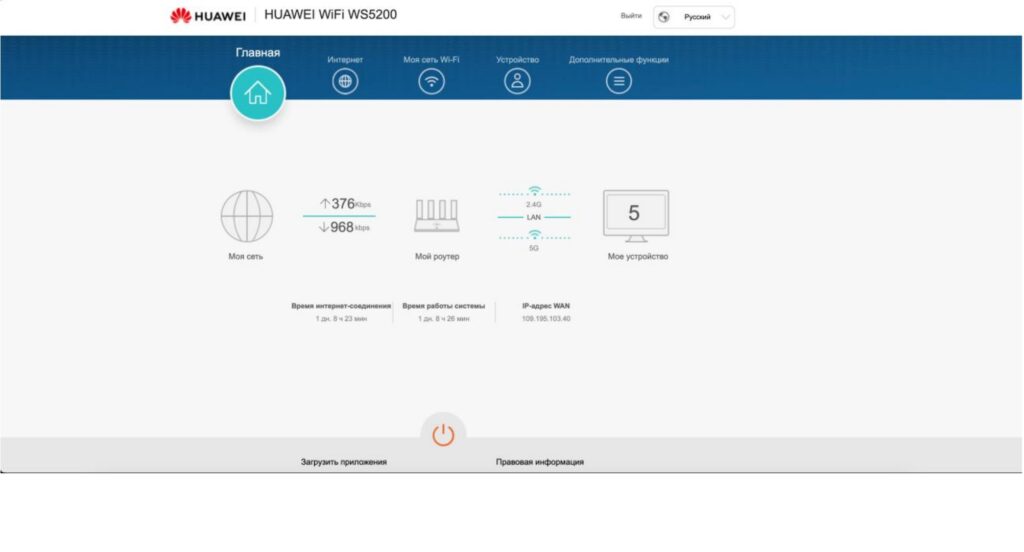This screenshot has width=1024, height=552.
Task: Select the Интернет tab label
Action: click(345, 60)
